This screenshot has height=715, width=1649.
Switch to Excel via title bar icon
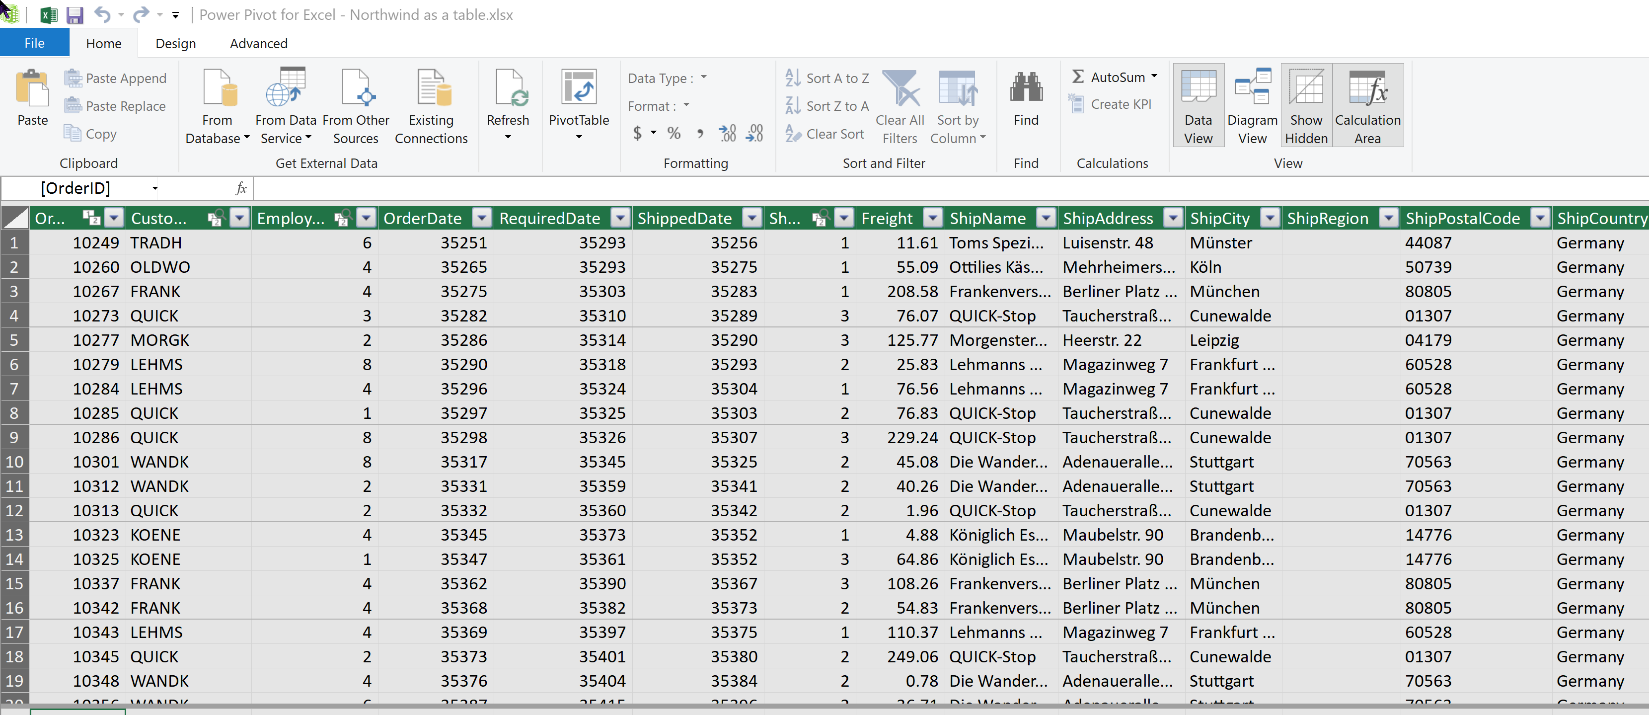48,15
